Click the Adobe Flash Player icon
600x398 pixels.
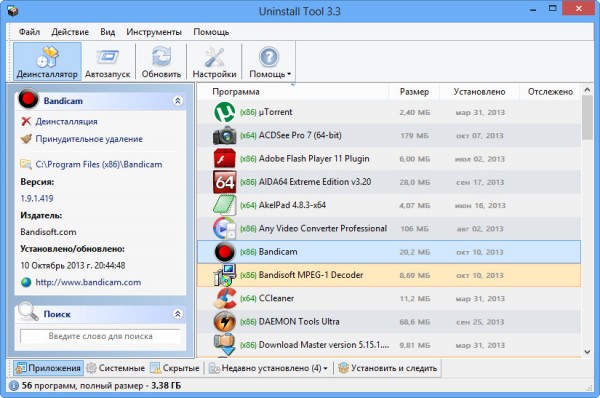[x=225, y=158]
